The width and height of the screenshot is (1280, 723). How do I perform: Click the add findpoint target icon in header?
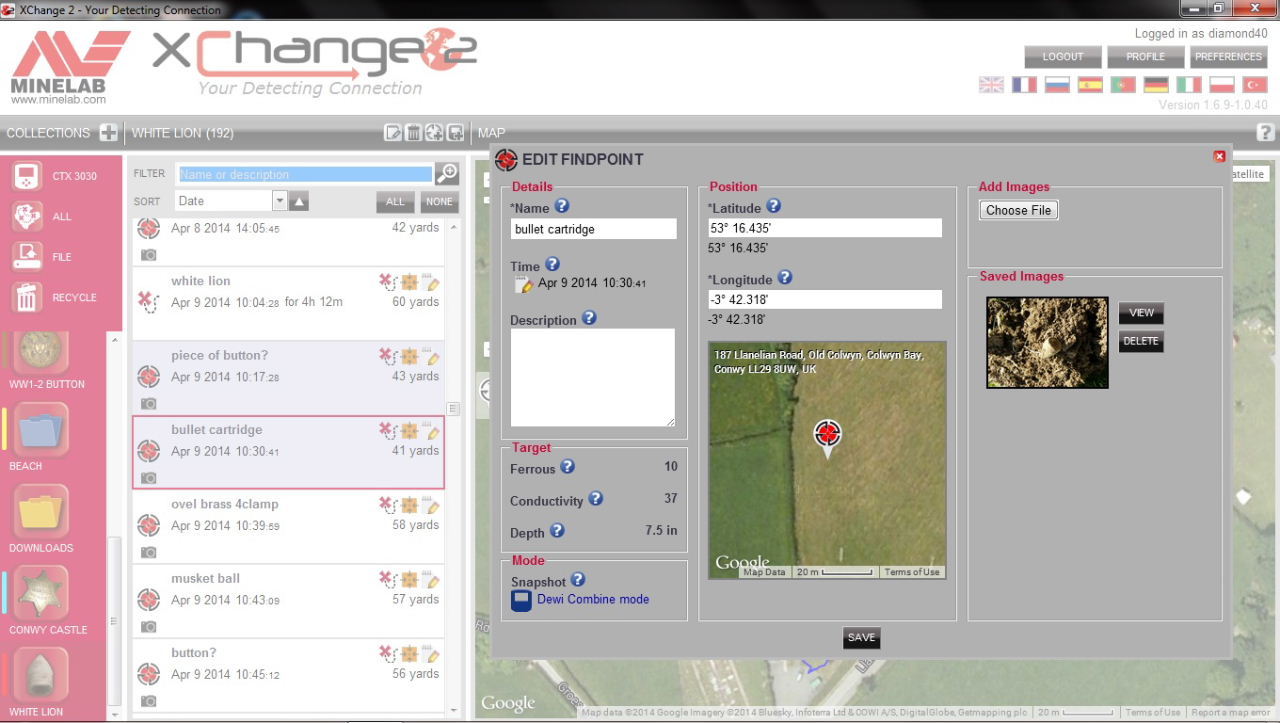point(434,133)
